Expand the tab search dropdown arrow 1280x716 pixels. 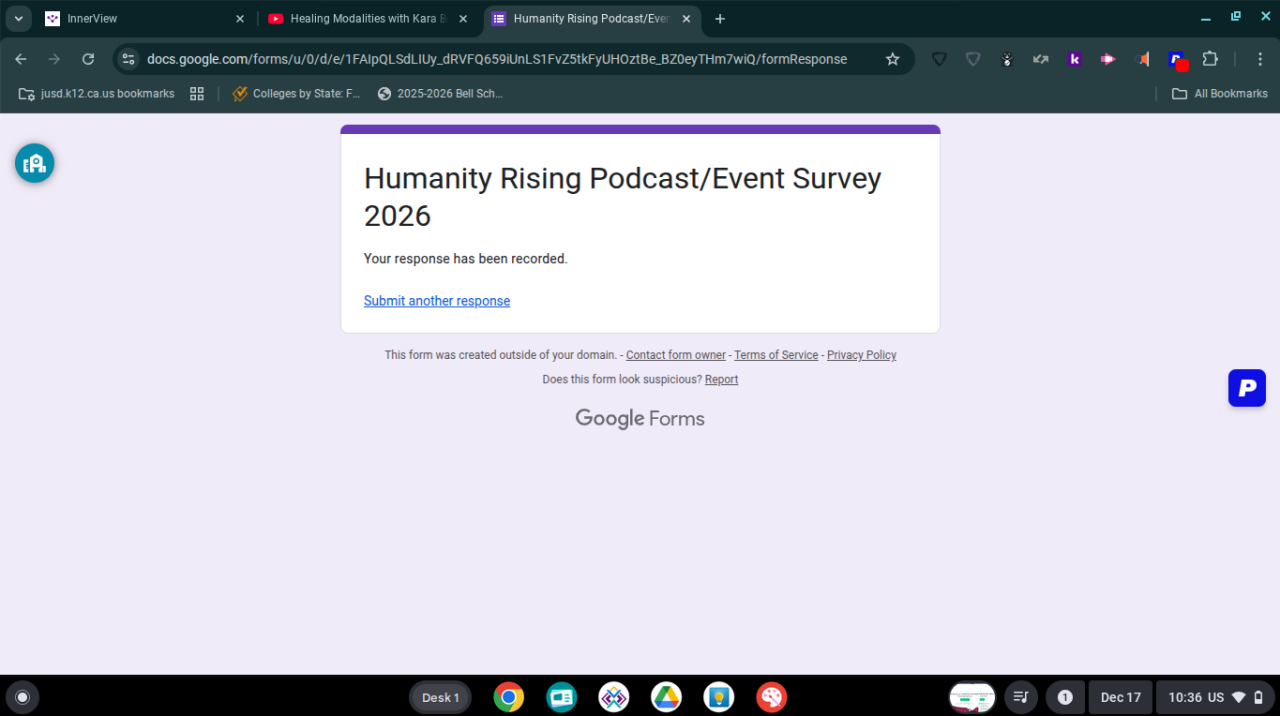point(18,19)
